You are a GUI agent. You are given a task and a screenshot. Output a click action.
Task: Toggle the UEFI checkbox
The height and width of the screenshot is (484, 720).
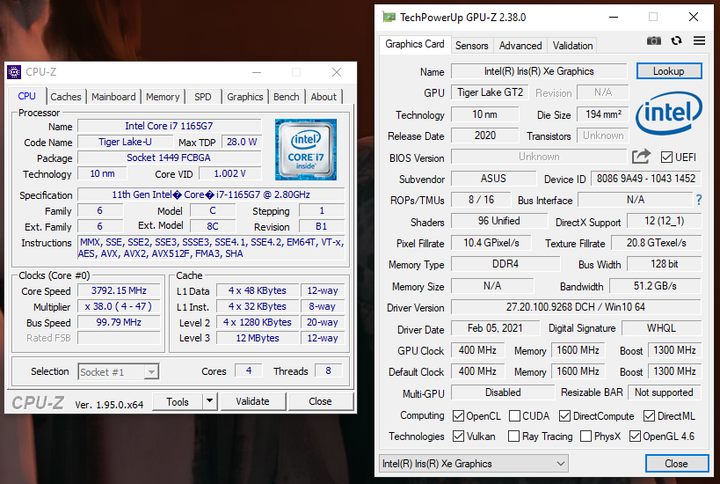(x=666, y=158)
